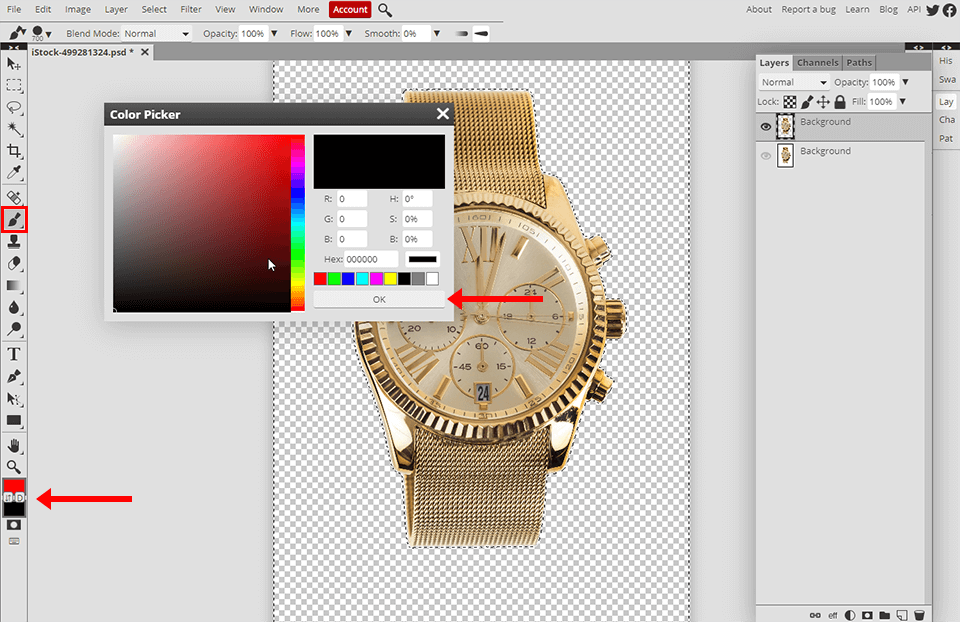Image resolution: width=960 pixels, height=622 pixels.
Task: Open the Blend Mode dropdown
Action: (x=793, y=81)
